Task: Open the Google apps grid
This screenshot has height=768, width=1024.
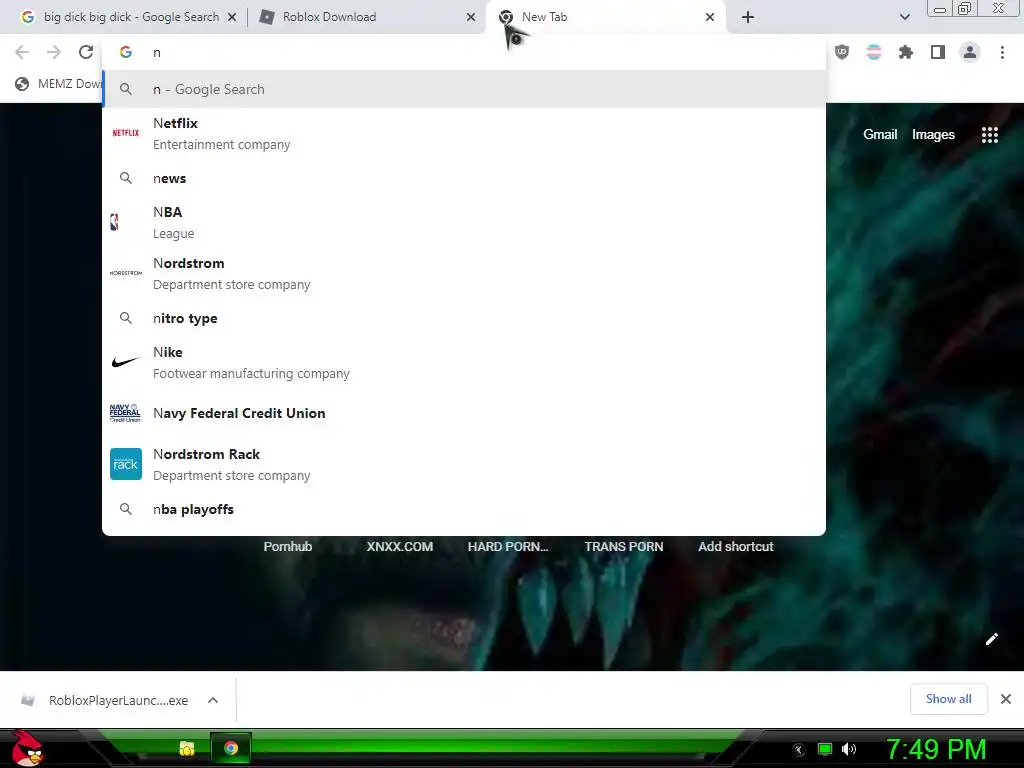Action: pyautogui.click(x=990, y=135)
